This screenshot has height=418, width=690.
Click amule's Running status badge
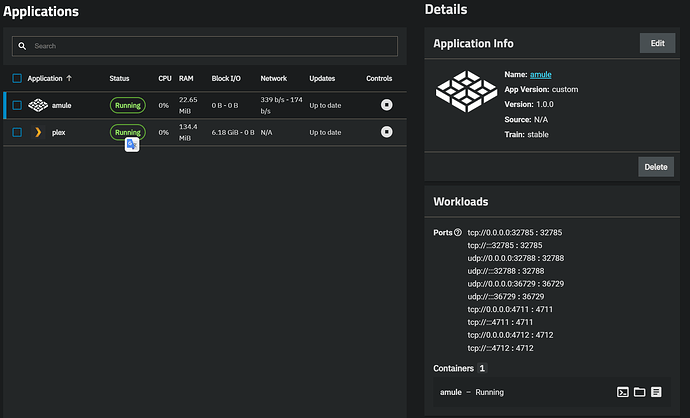coord(128,105)
